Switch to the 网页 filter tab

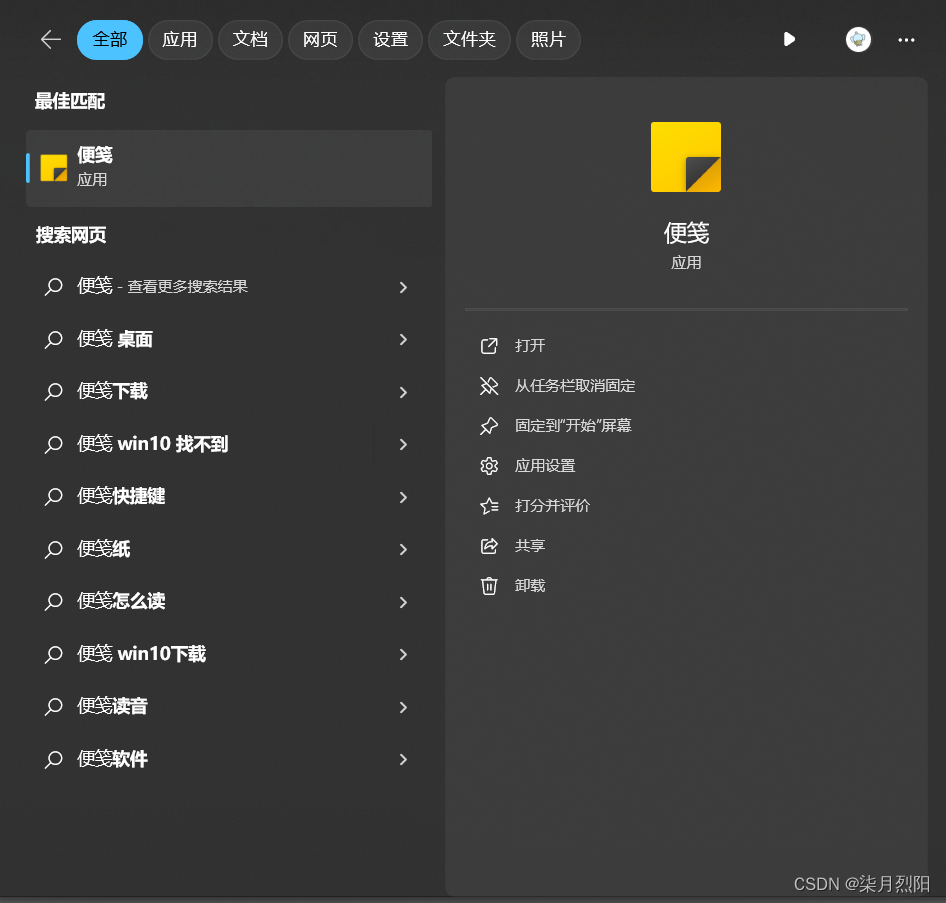(320, 40)
